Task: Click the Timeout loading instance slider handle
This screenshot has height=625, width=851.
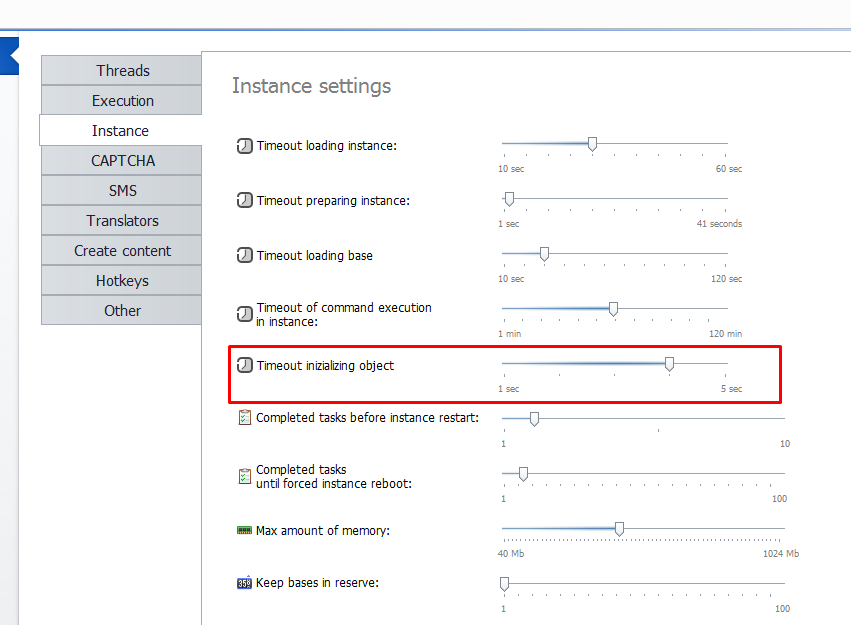Action: pyautogui.click(x=592, y=145)
